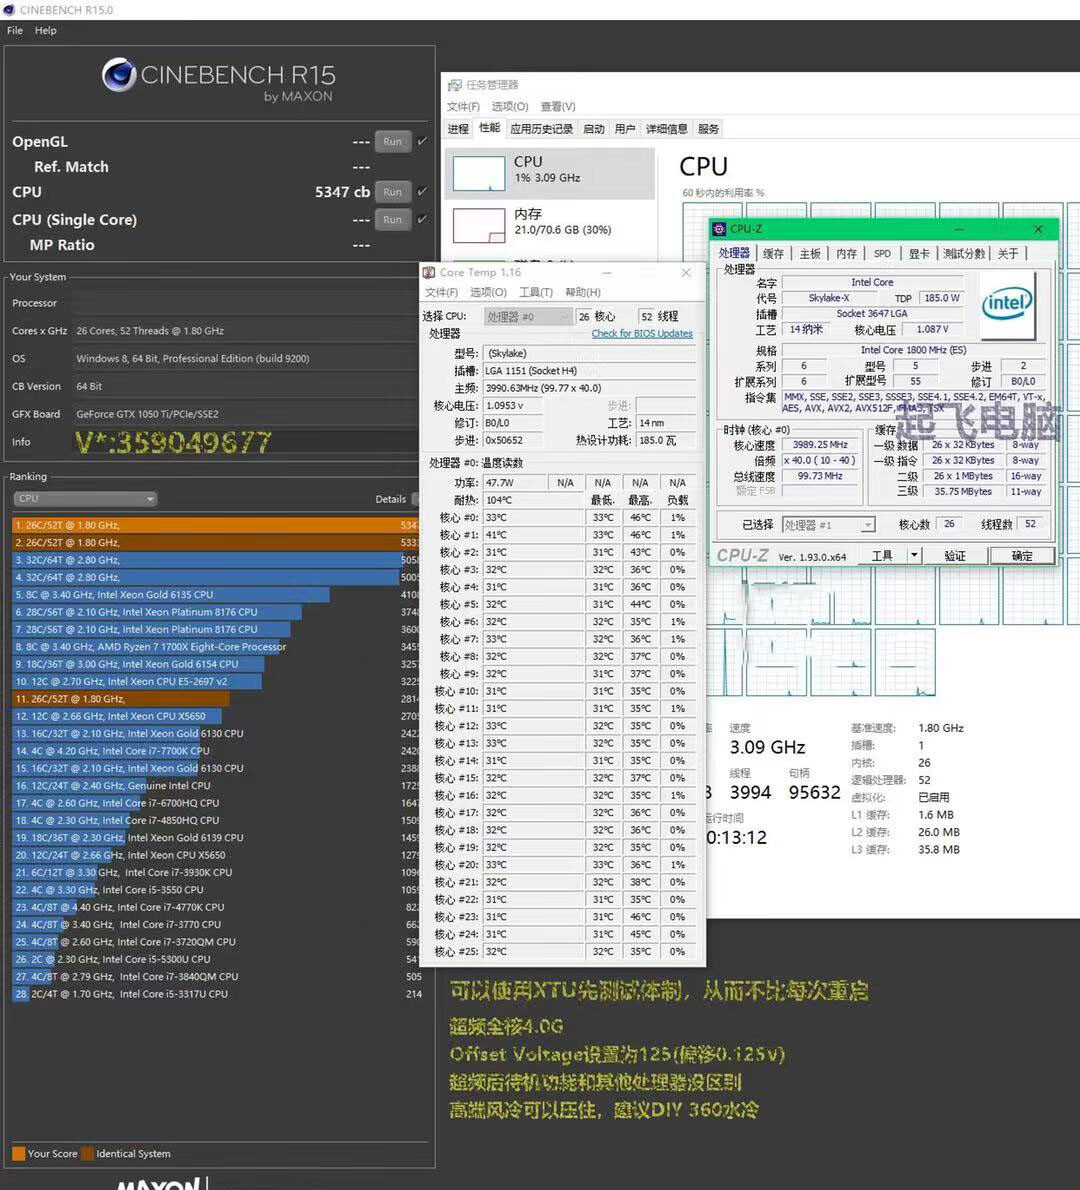Toggle the CPU test checkbox

423,191
